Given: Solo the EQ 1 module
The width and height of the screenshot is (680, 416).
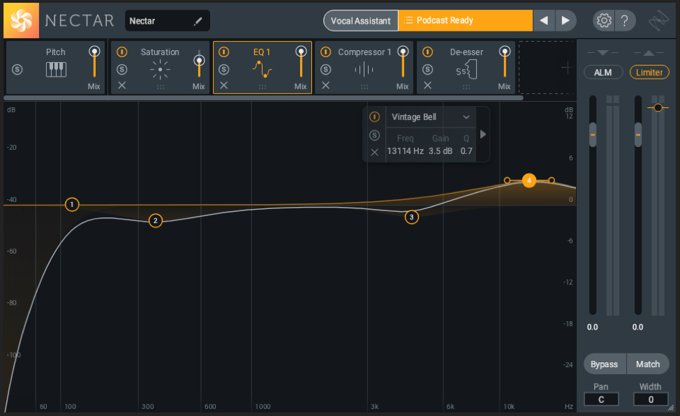Looking at the screenshot, I should coord(224,69).
